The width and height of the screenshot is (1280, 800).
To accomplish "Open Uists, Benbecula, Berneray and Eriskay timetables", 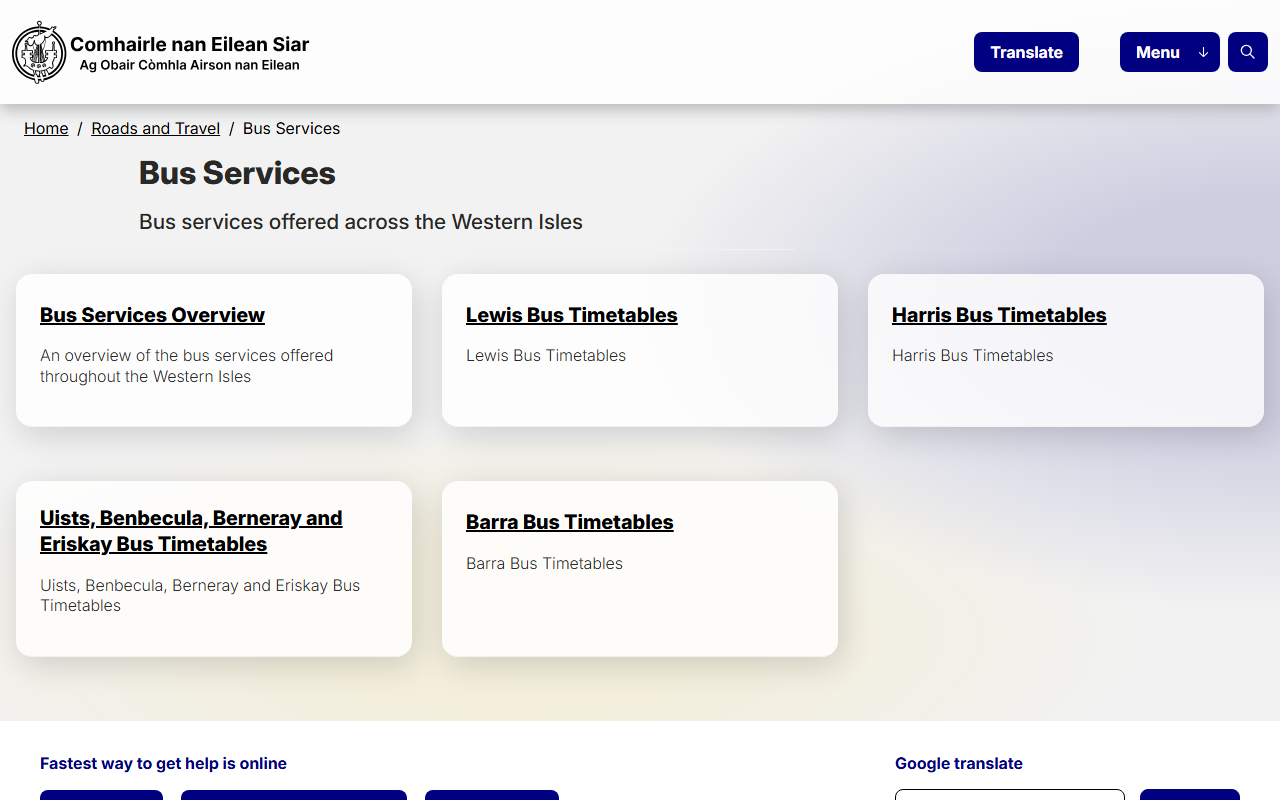I will click(x=191, y=531).
